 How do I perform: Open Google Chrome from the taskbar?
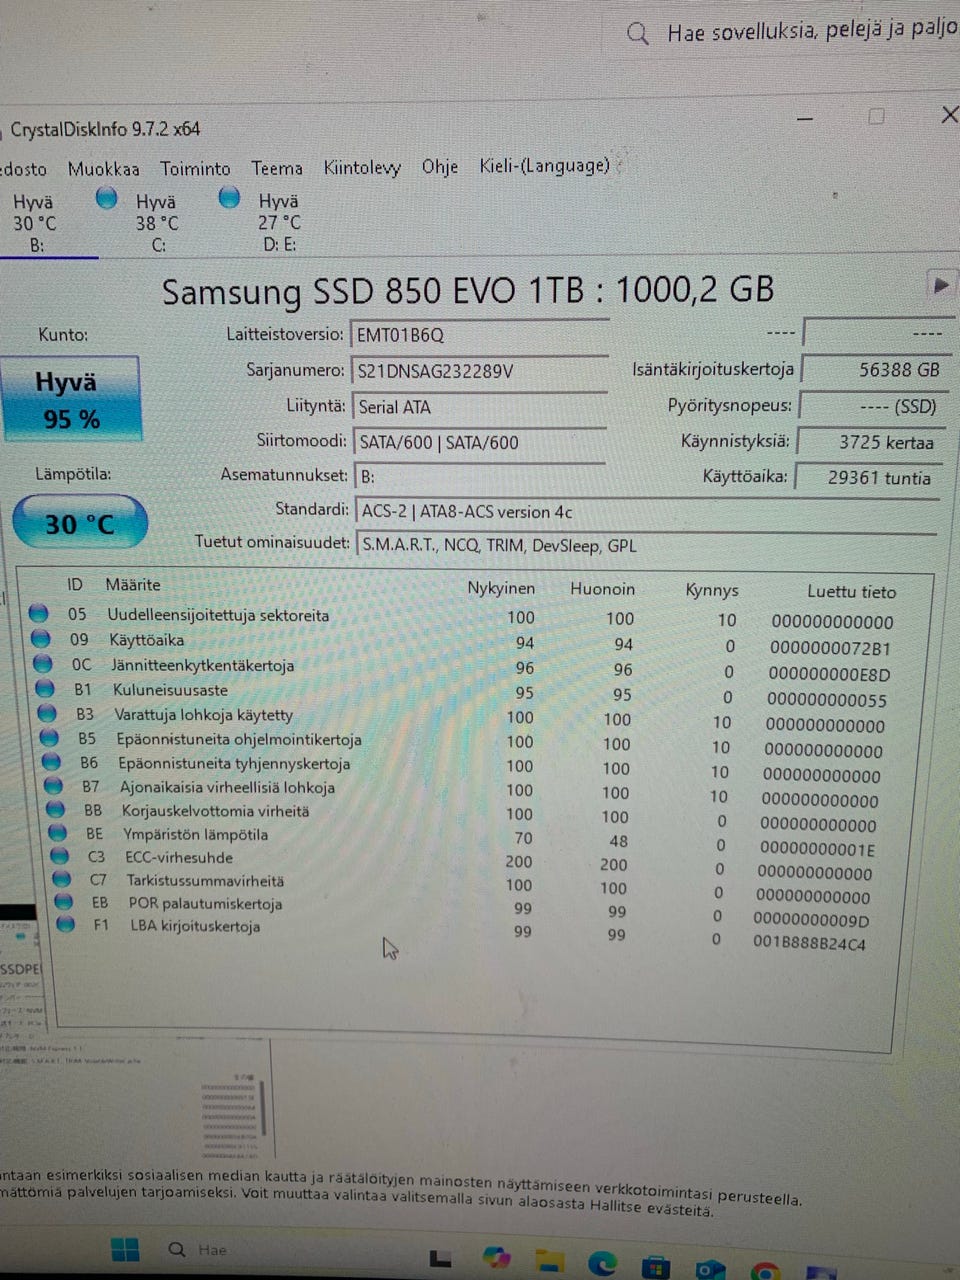click(765, 1271)
